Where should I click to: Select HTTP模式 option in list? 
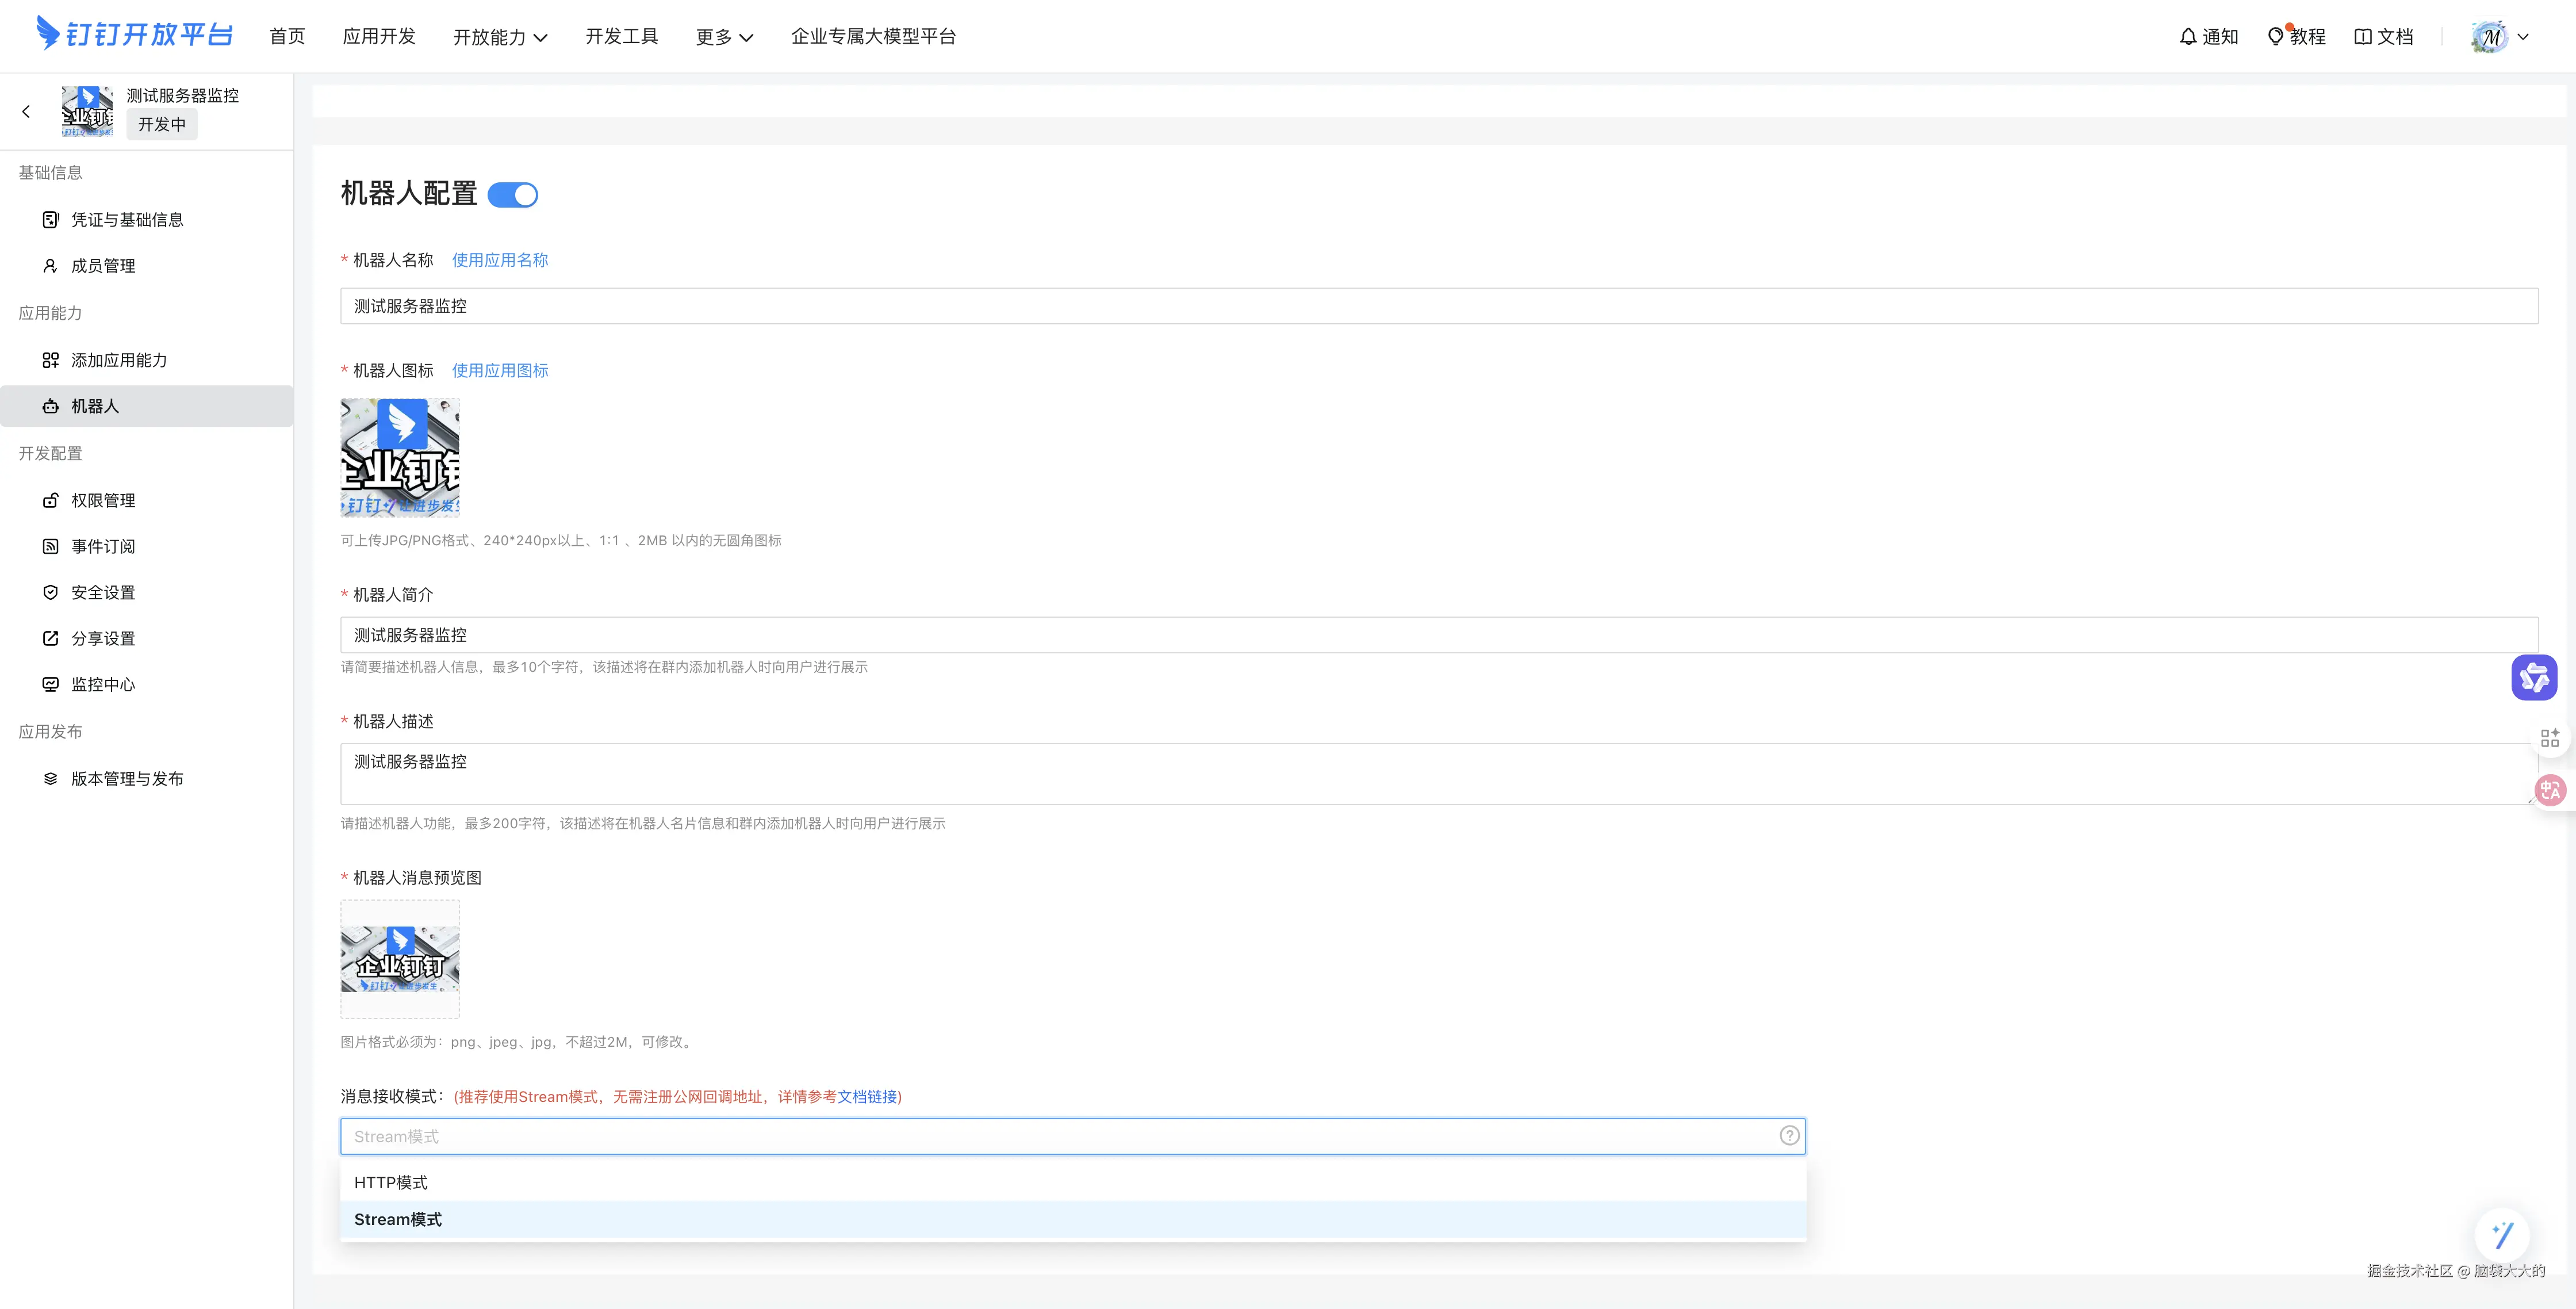pyautogui.click(x=391, y=1183)
